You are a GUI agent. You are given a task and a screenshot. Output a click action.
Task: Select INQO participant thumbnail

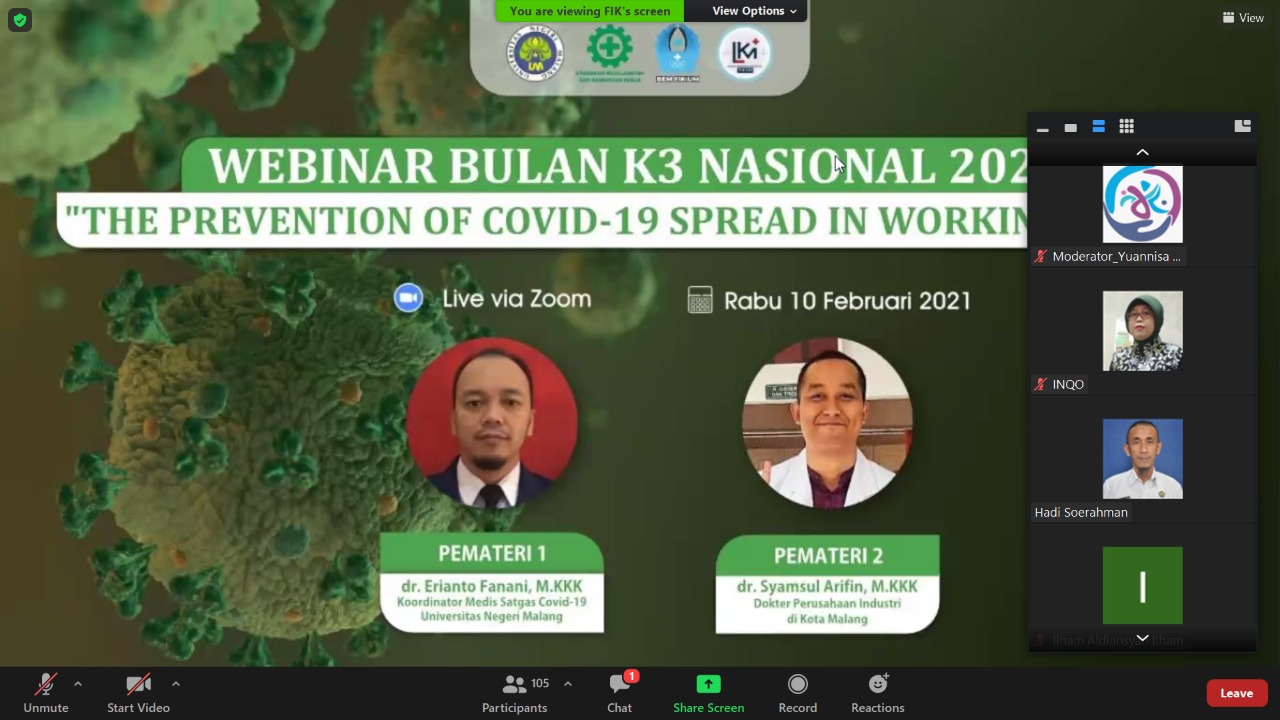point(1143,331)
